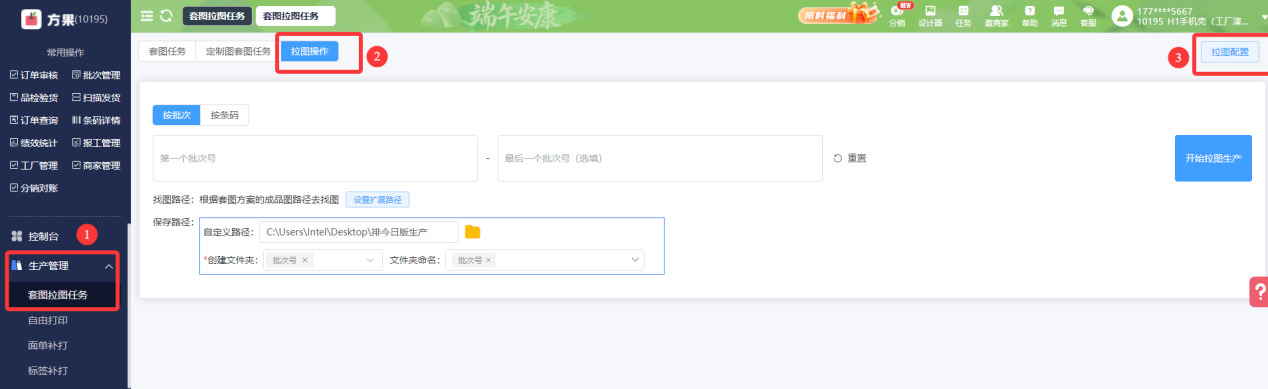This screenshot has height=389, width=1268.
Task: Focus the 第一个批次号 input field
Action: coord(314,158)
